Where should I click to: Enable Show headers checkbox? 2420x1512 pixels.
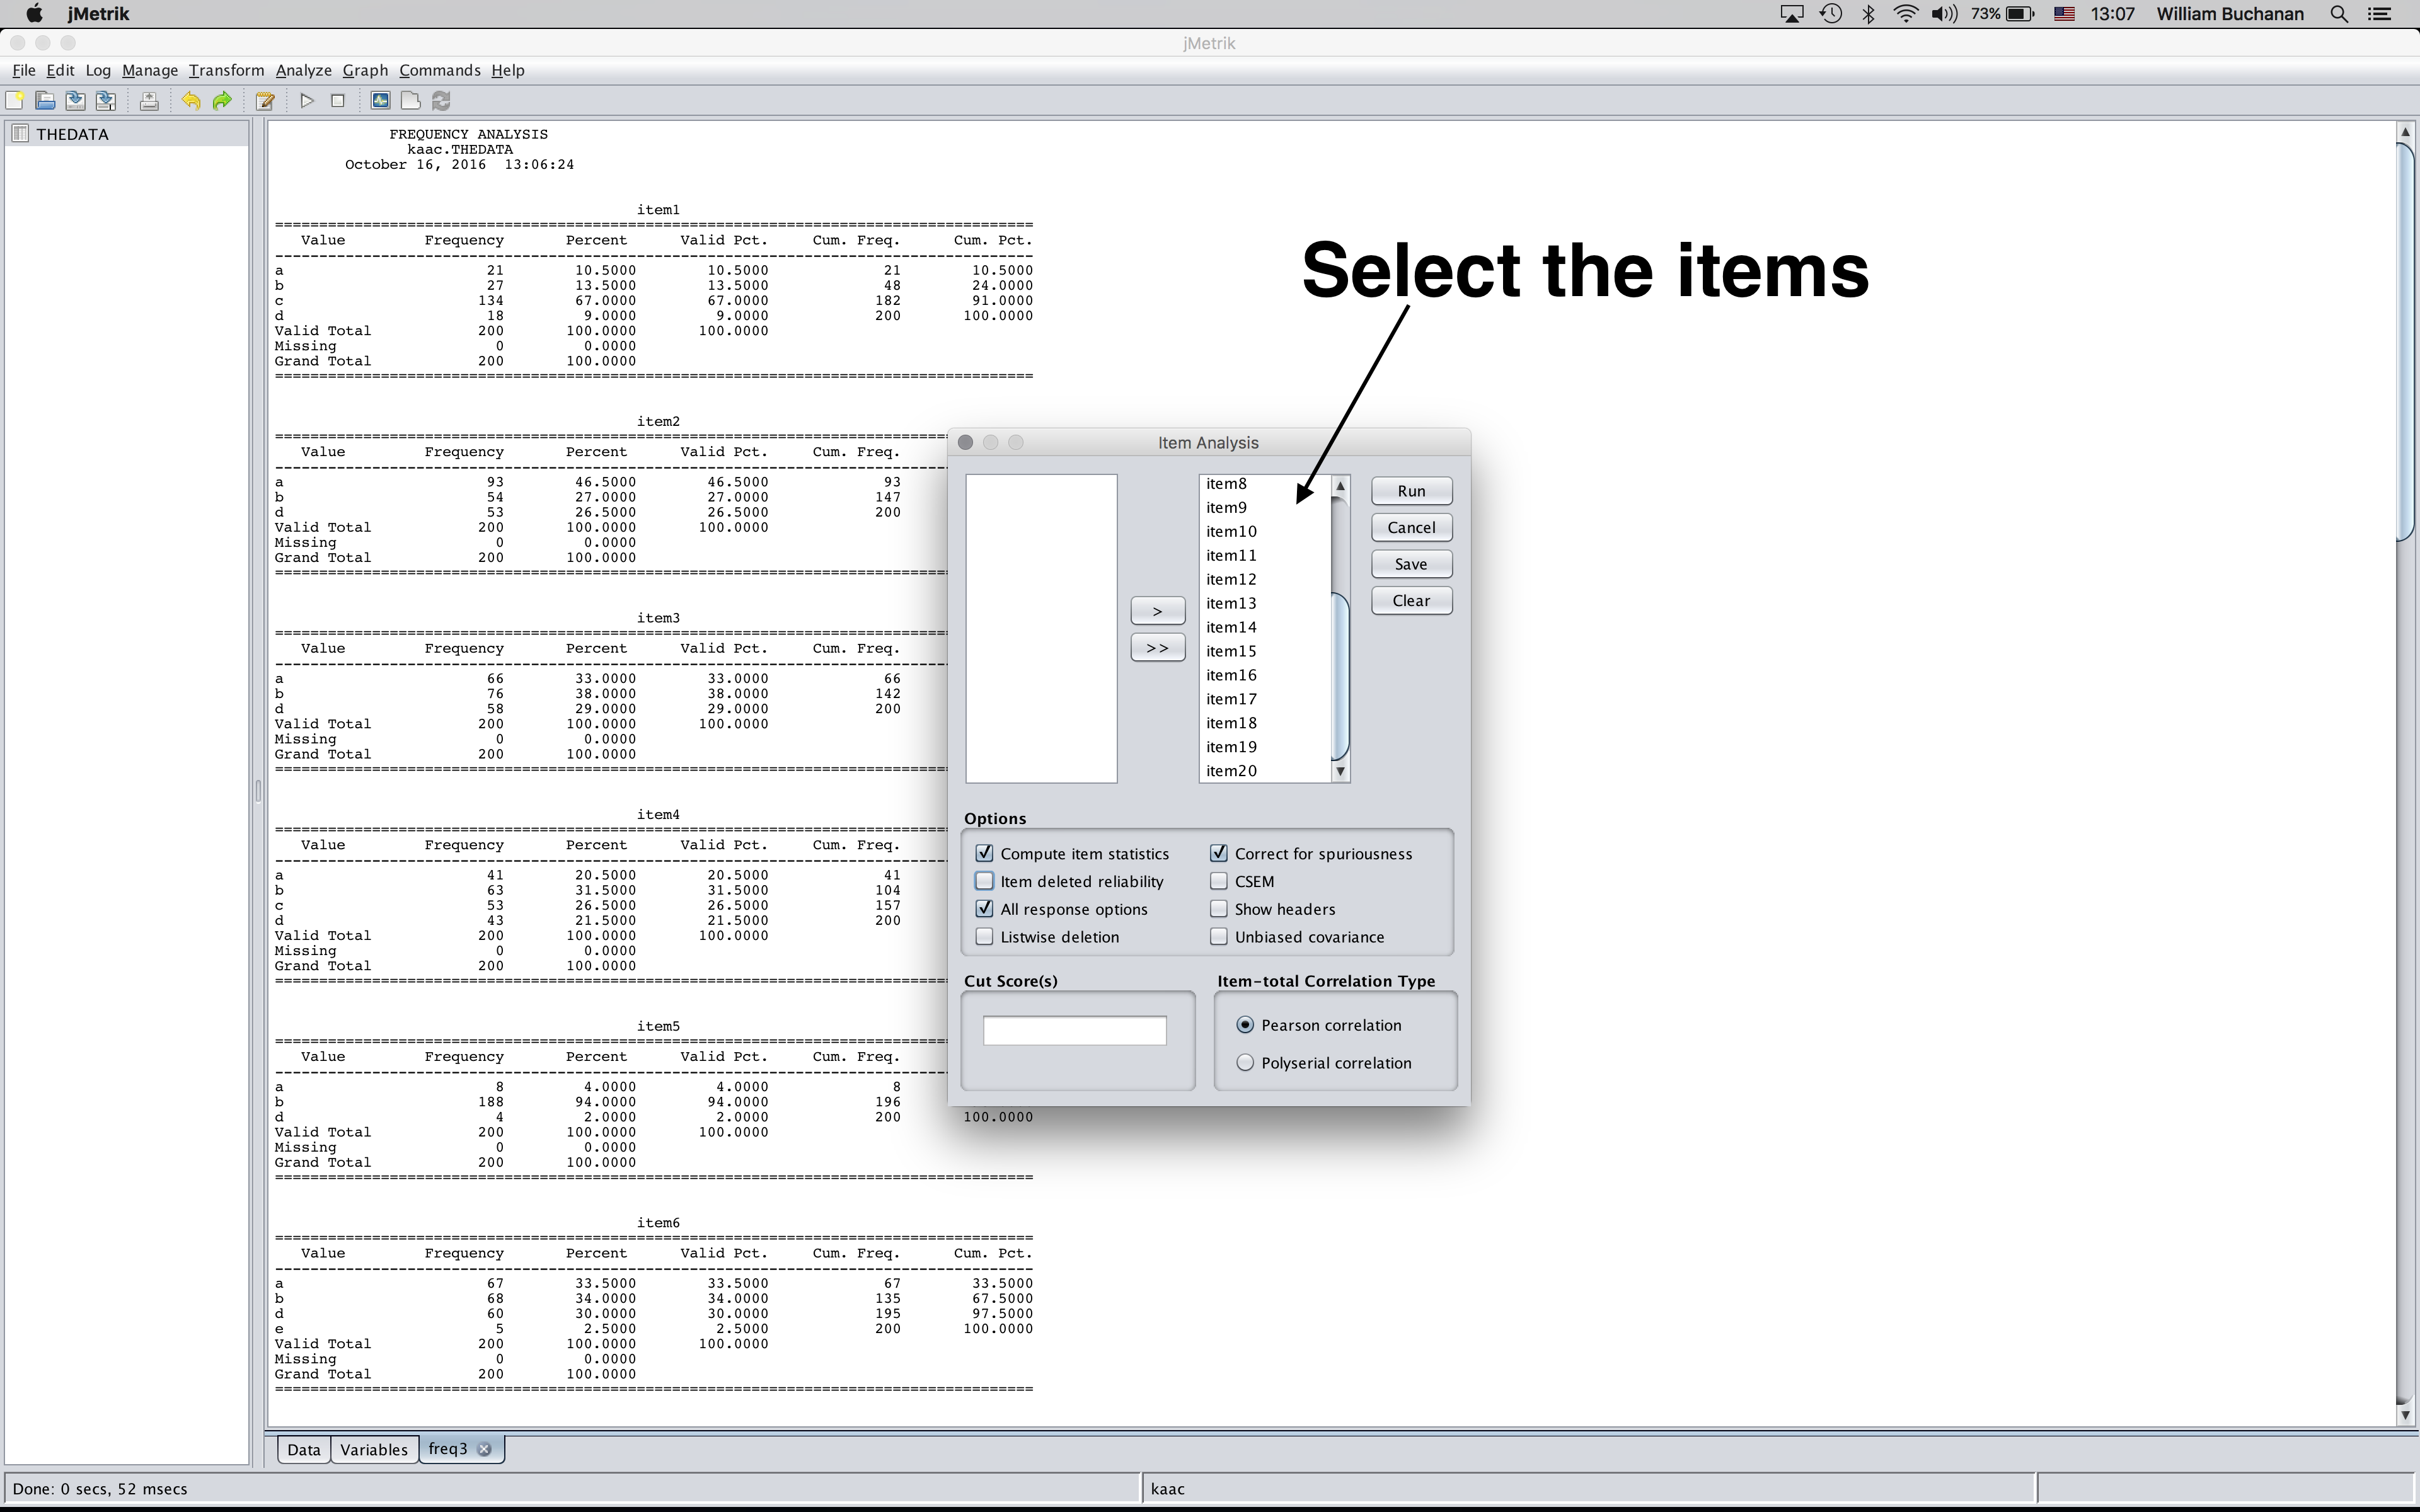pos(1218,909)
